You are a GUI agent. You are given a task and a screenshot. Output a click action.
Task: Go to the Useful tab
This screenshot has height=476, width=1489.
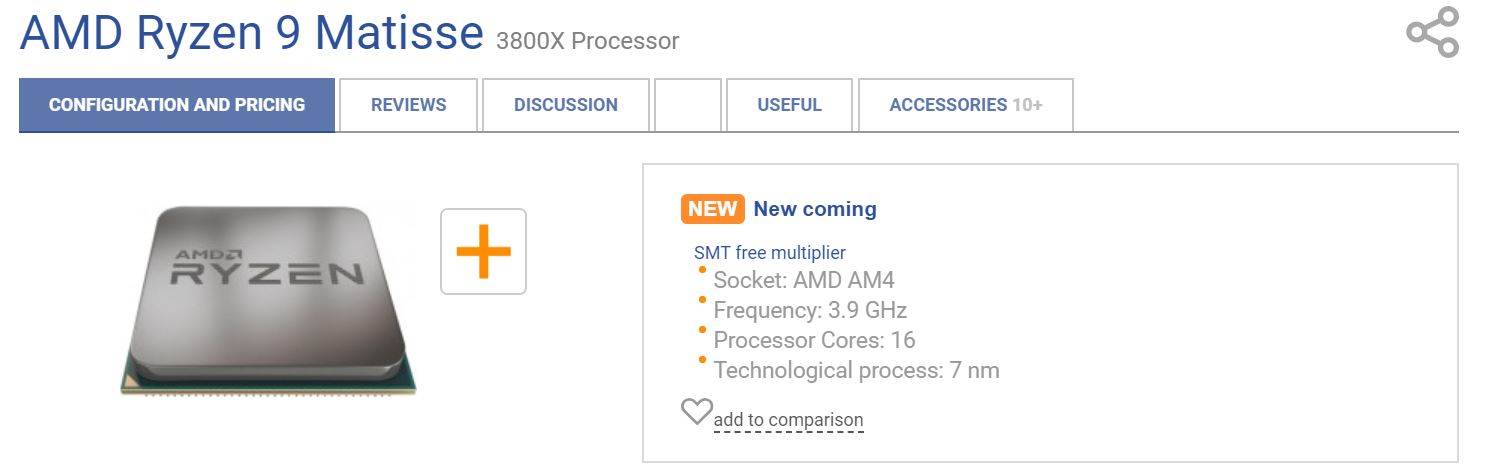point(790,105)
